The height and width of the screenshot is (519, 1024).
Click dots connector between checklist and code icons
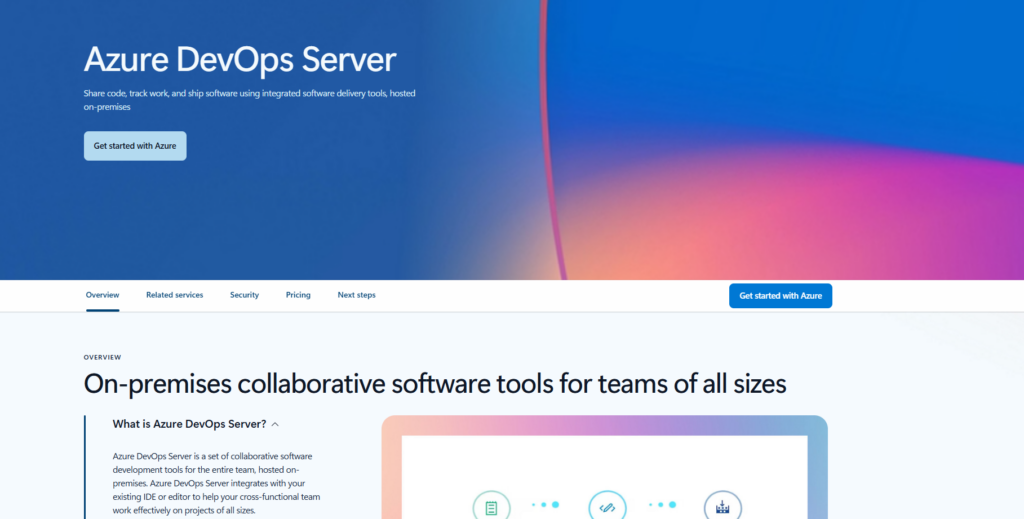(x=546, y=504)
